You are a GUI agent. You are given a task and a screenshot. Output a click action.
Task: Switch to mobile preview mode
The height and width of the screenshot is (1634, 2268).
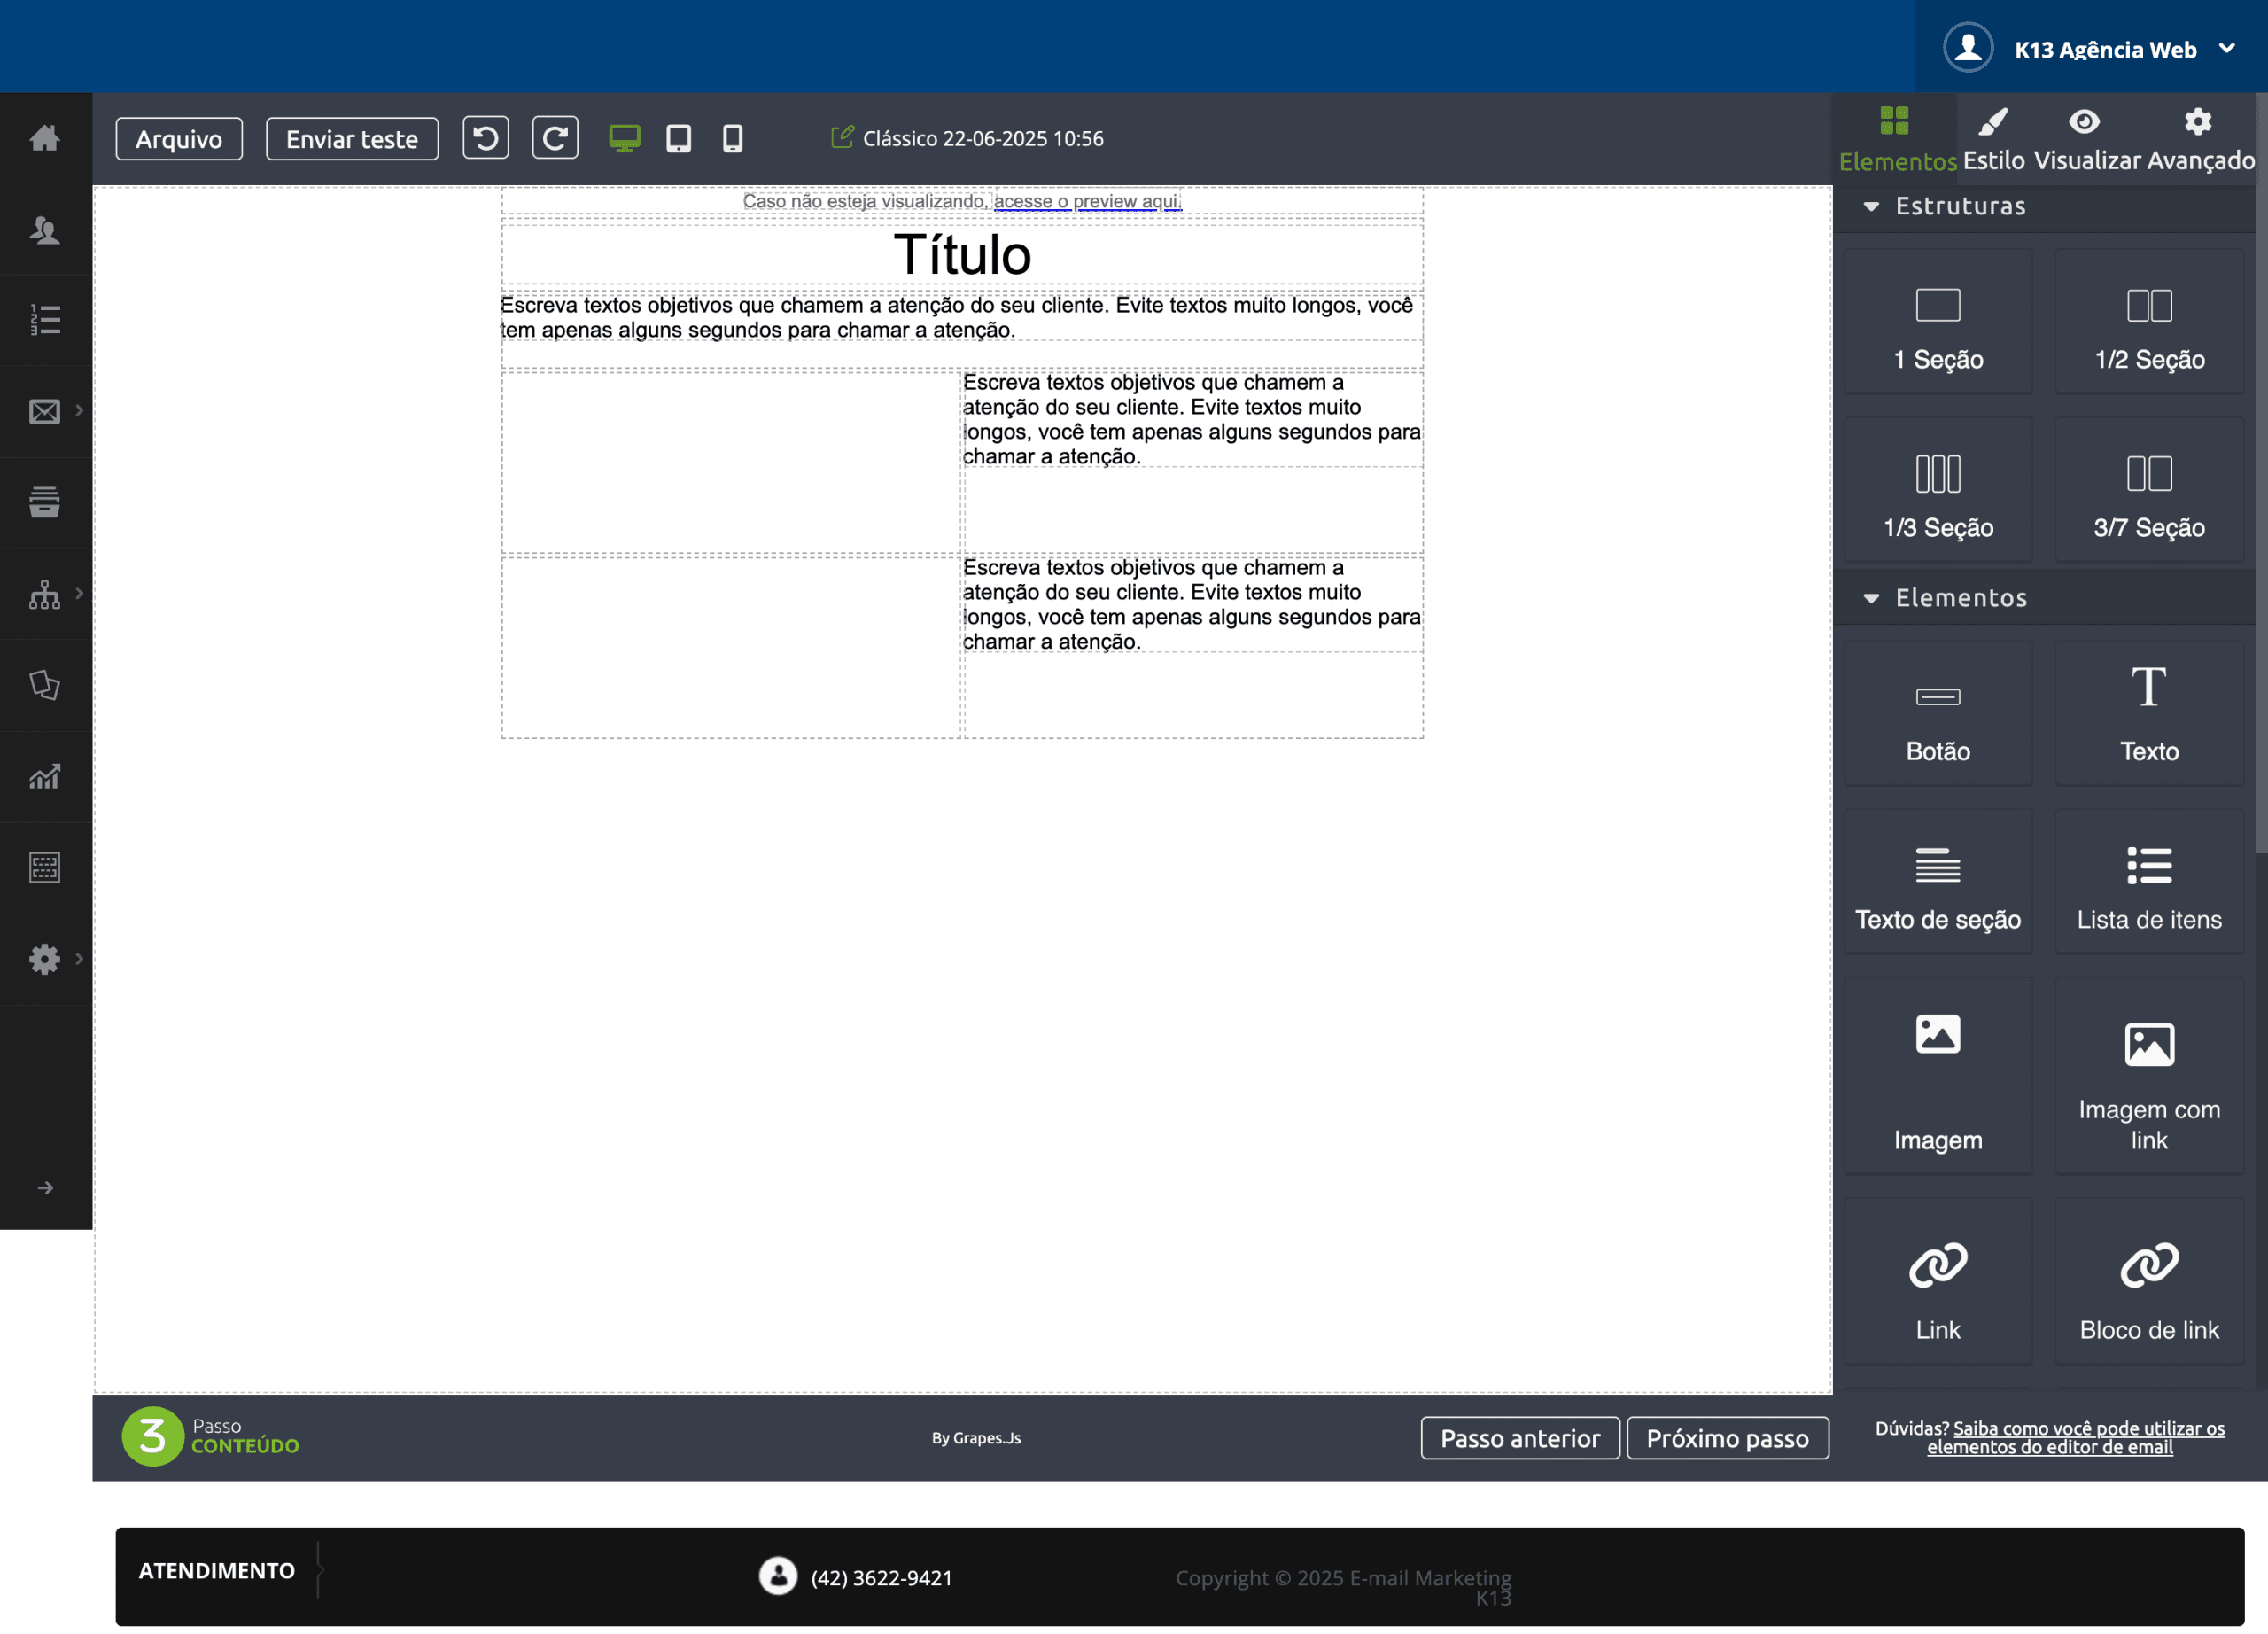[733, 138]
